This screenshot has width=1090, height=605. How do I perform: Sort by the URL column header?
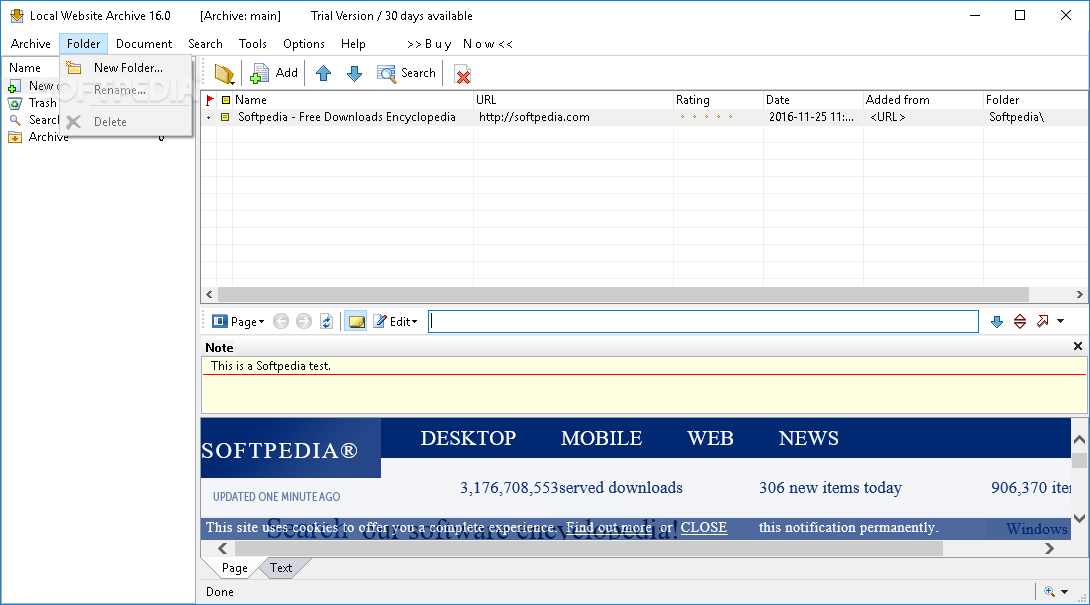tap(573, 99)
